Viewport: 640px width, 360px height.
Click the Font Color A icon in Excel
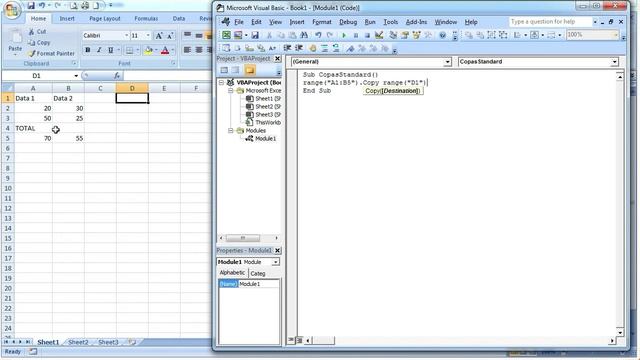coord(165,50)
